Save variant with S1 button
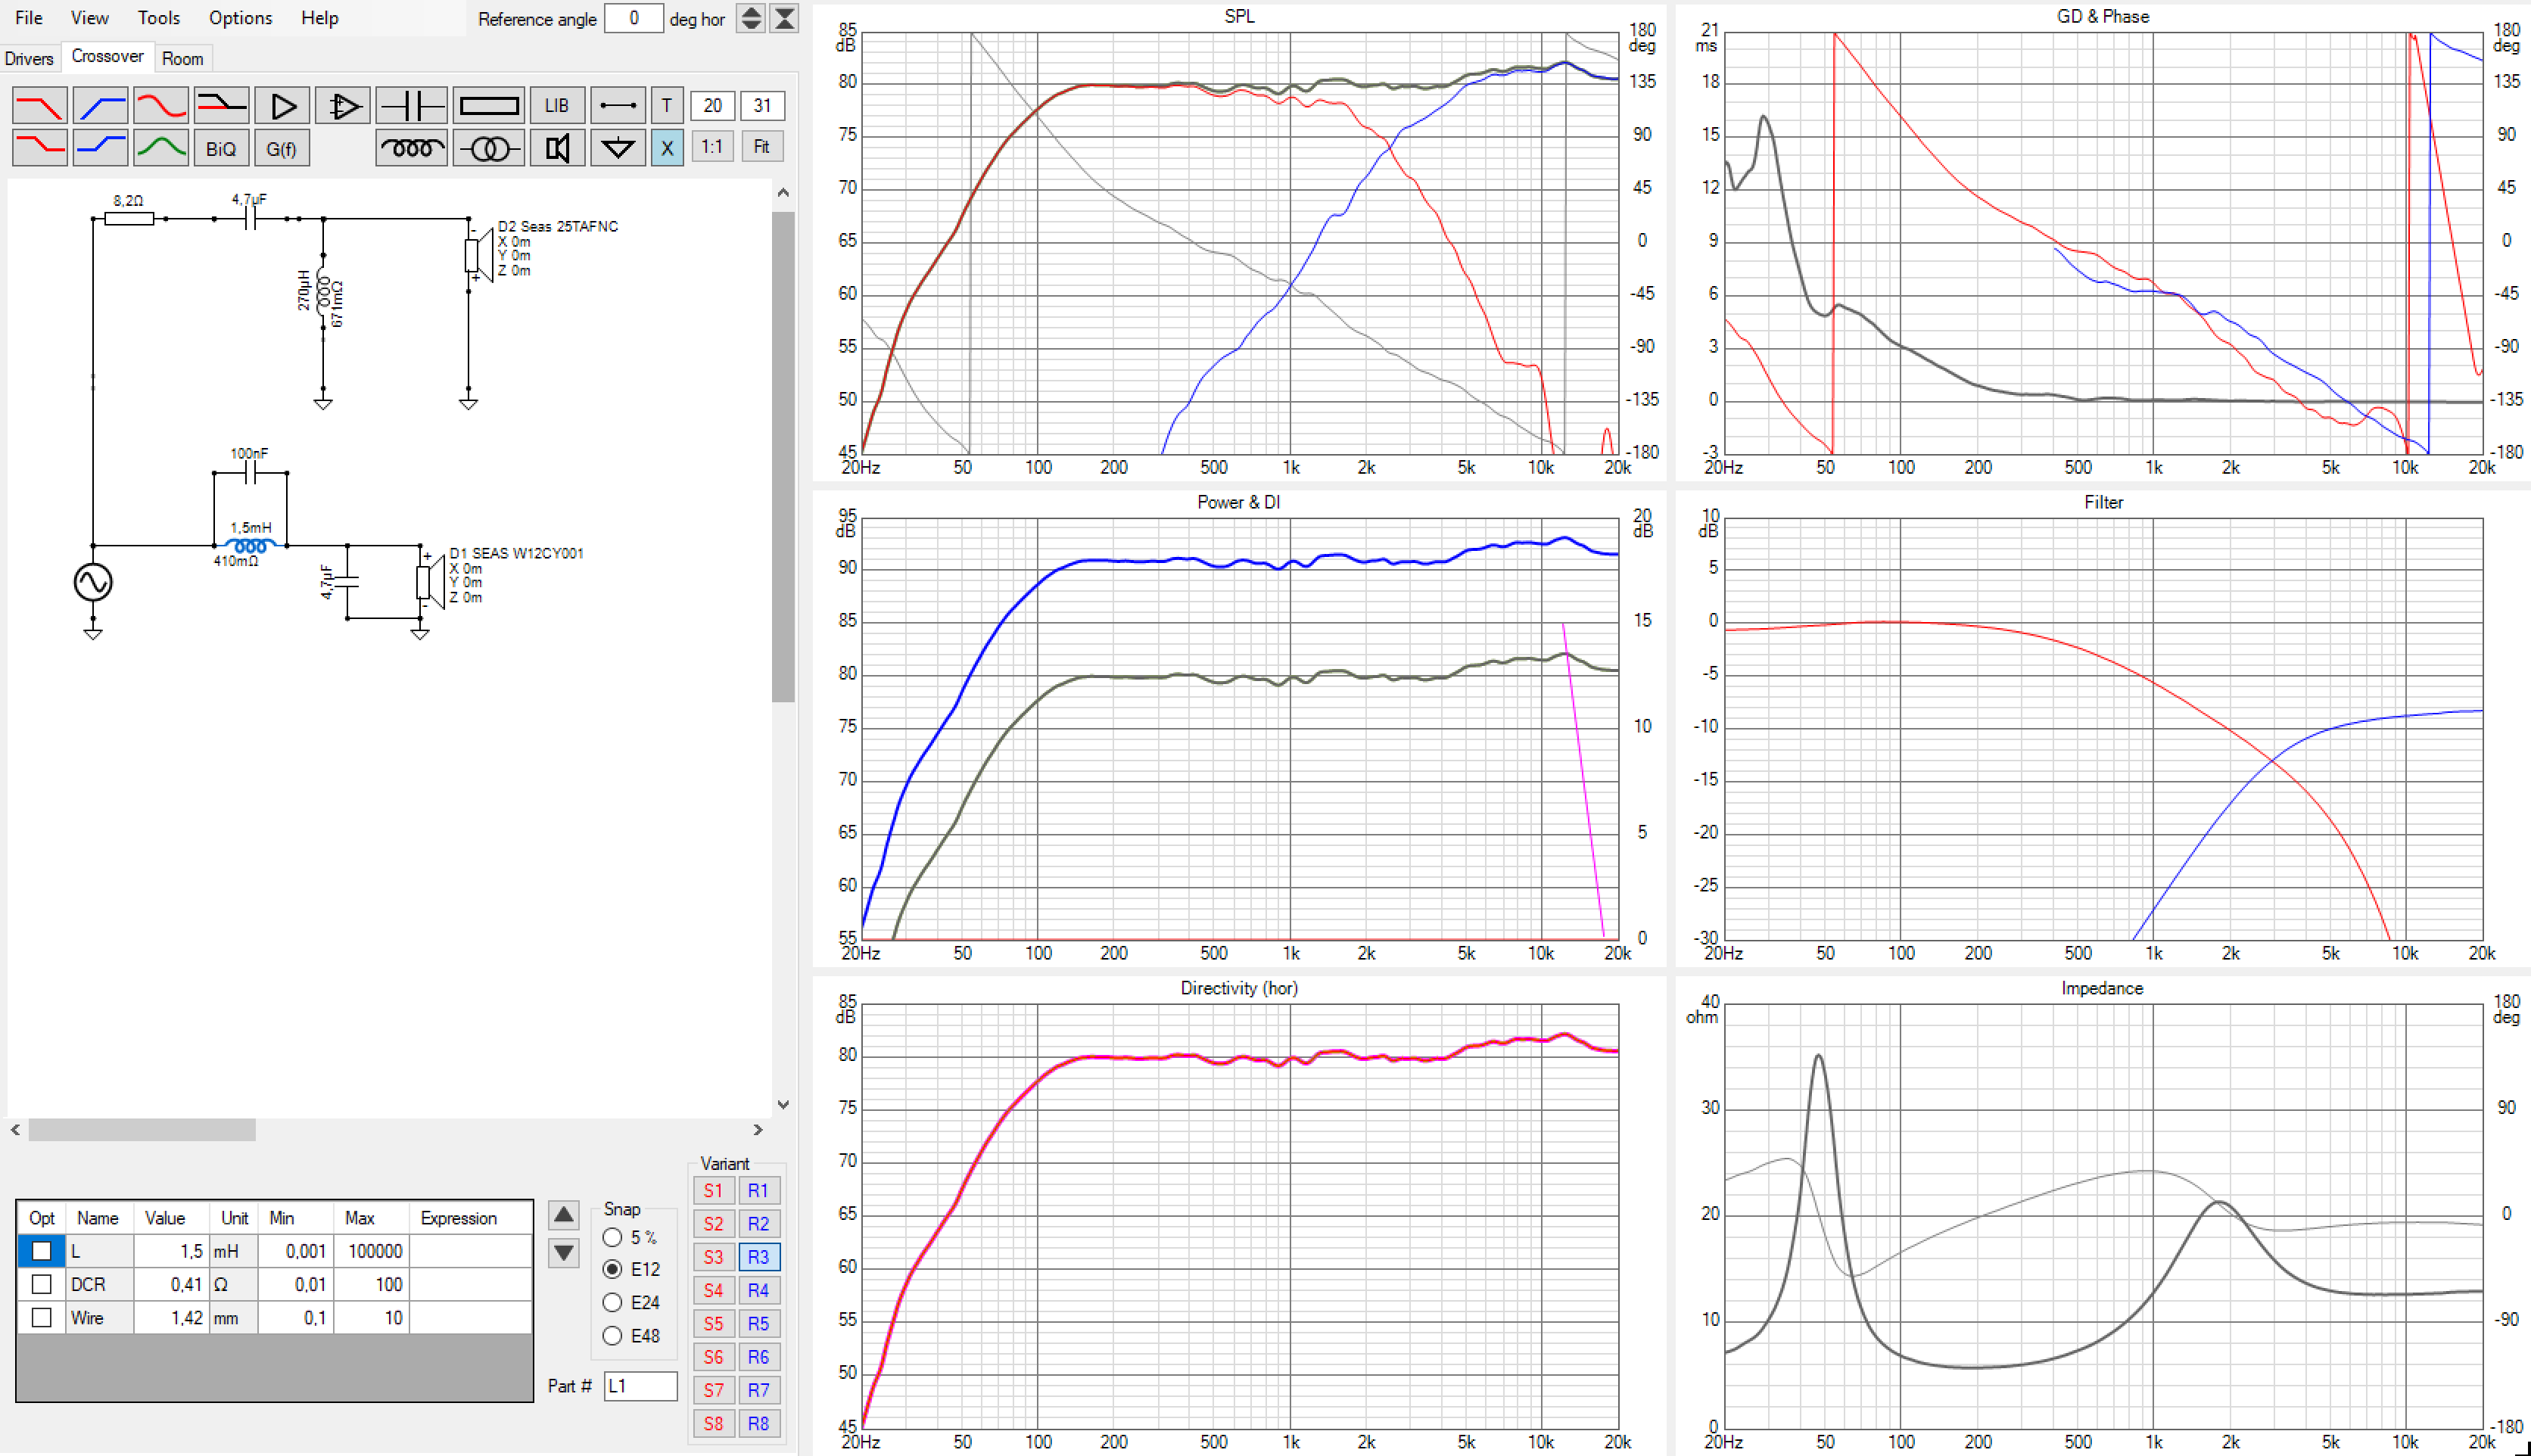 [713, 1191]
